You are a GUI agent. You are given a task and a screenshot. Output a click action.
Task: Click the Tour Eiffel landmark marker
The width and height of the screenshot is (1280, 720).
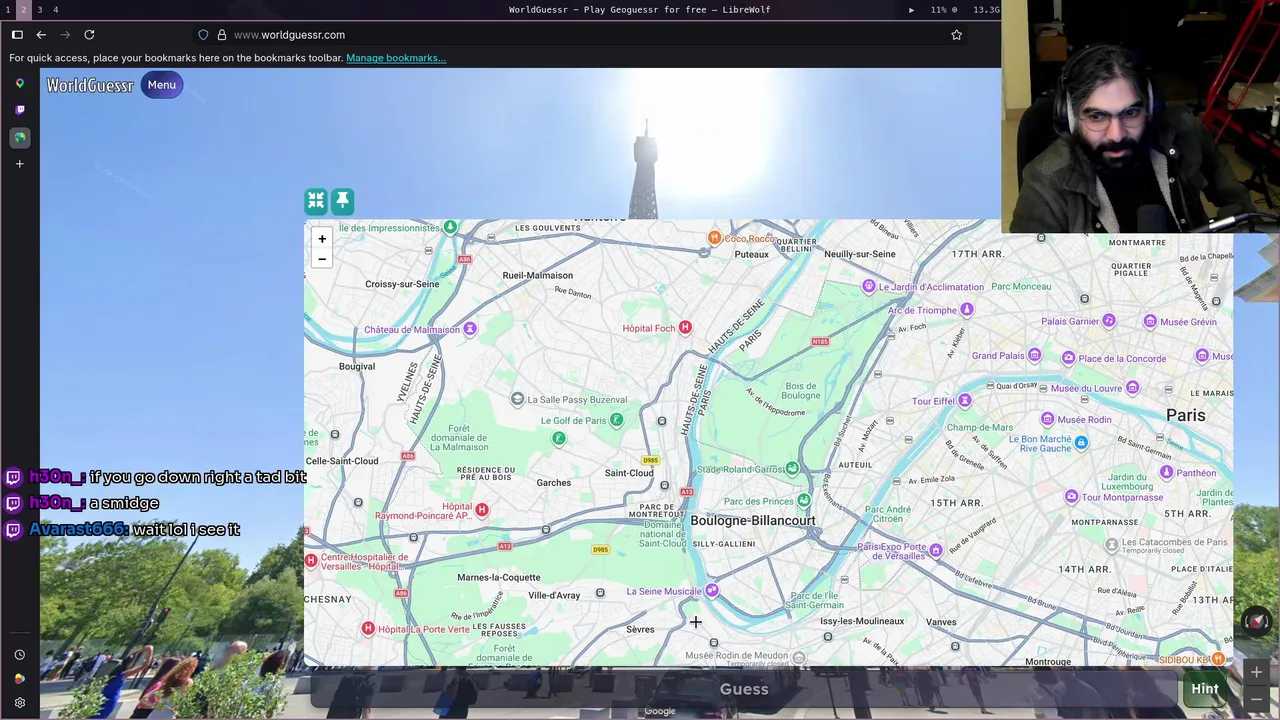965,401
